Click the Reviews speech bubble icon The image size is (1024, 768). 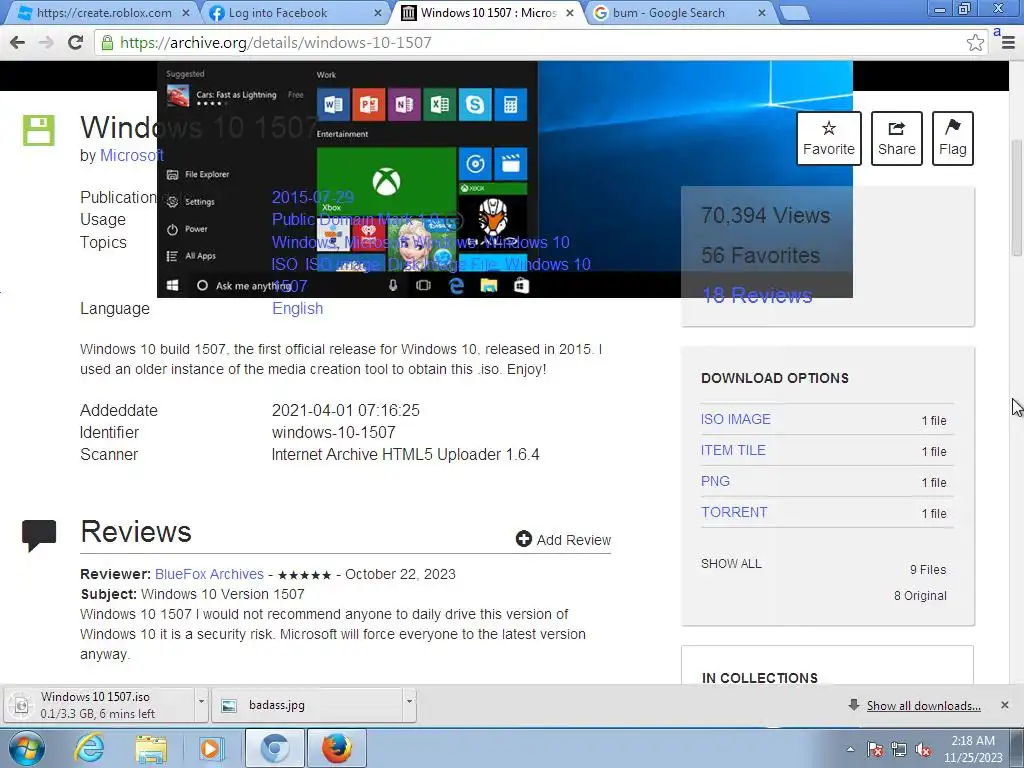click(x=39, y=536)
